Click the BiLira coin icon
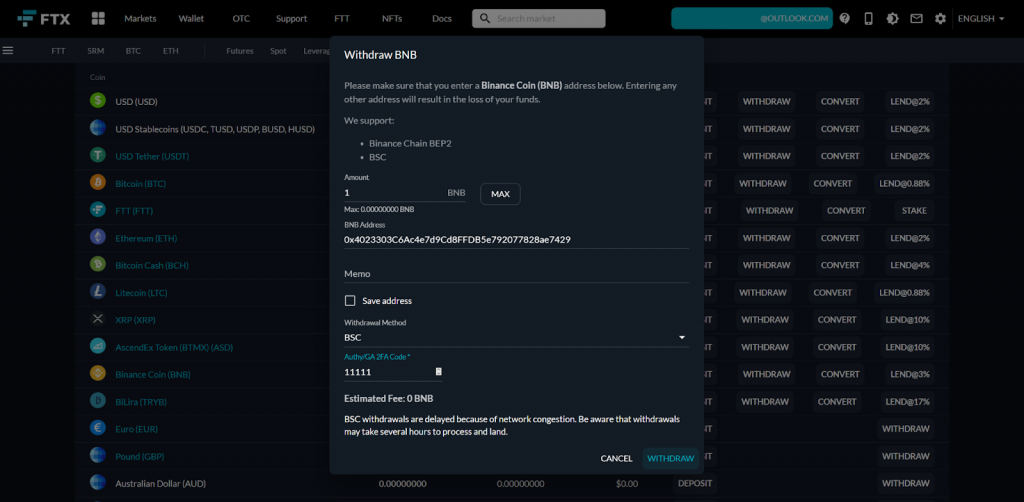Viewport: 1024px width, 502px height. [x=98, y=401]
